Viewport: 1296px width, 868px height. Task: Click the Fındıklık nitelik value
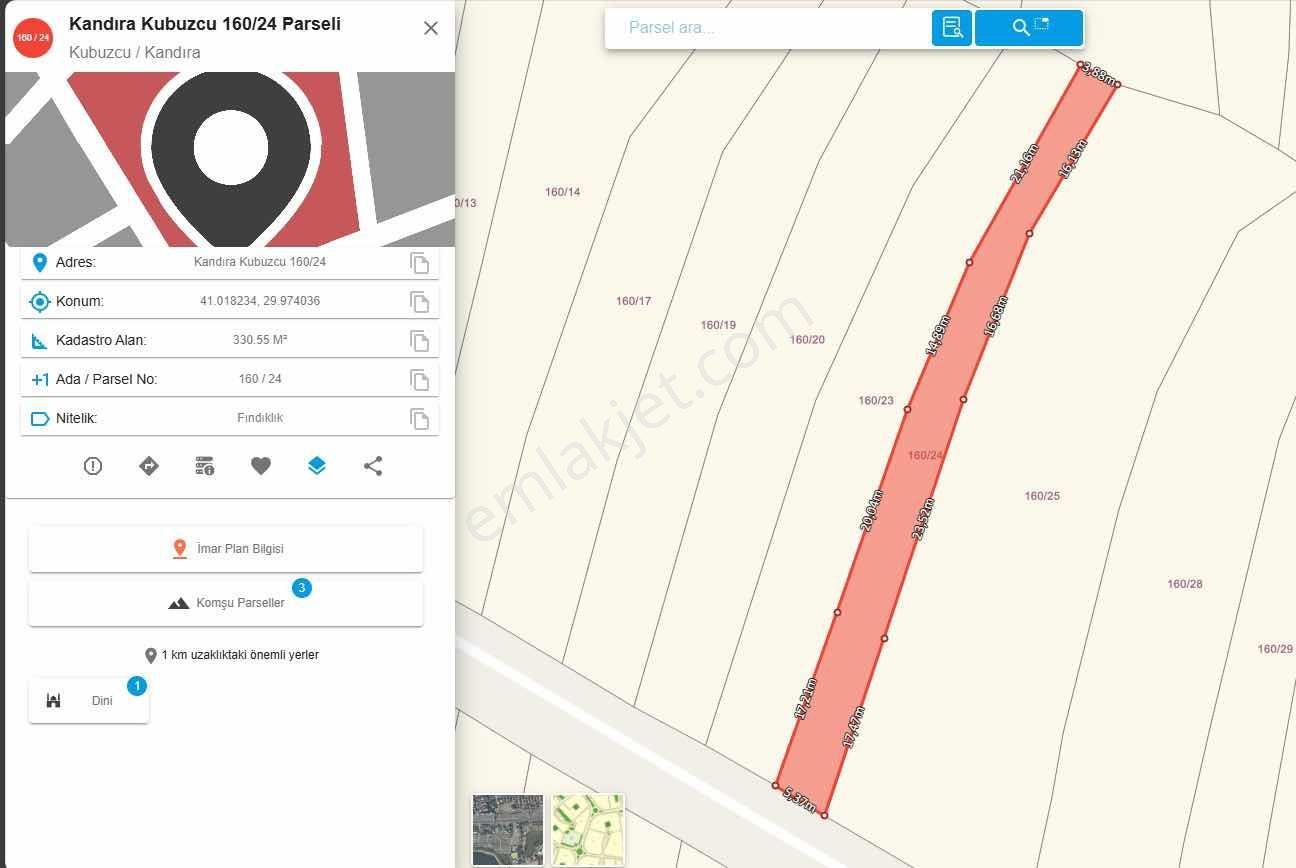(x=260, y=418)
